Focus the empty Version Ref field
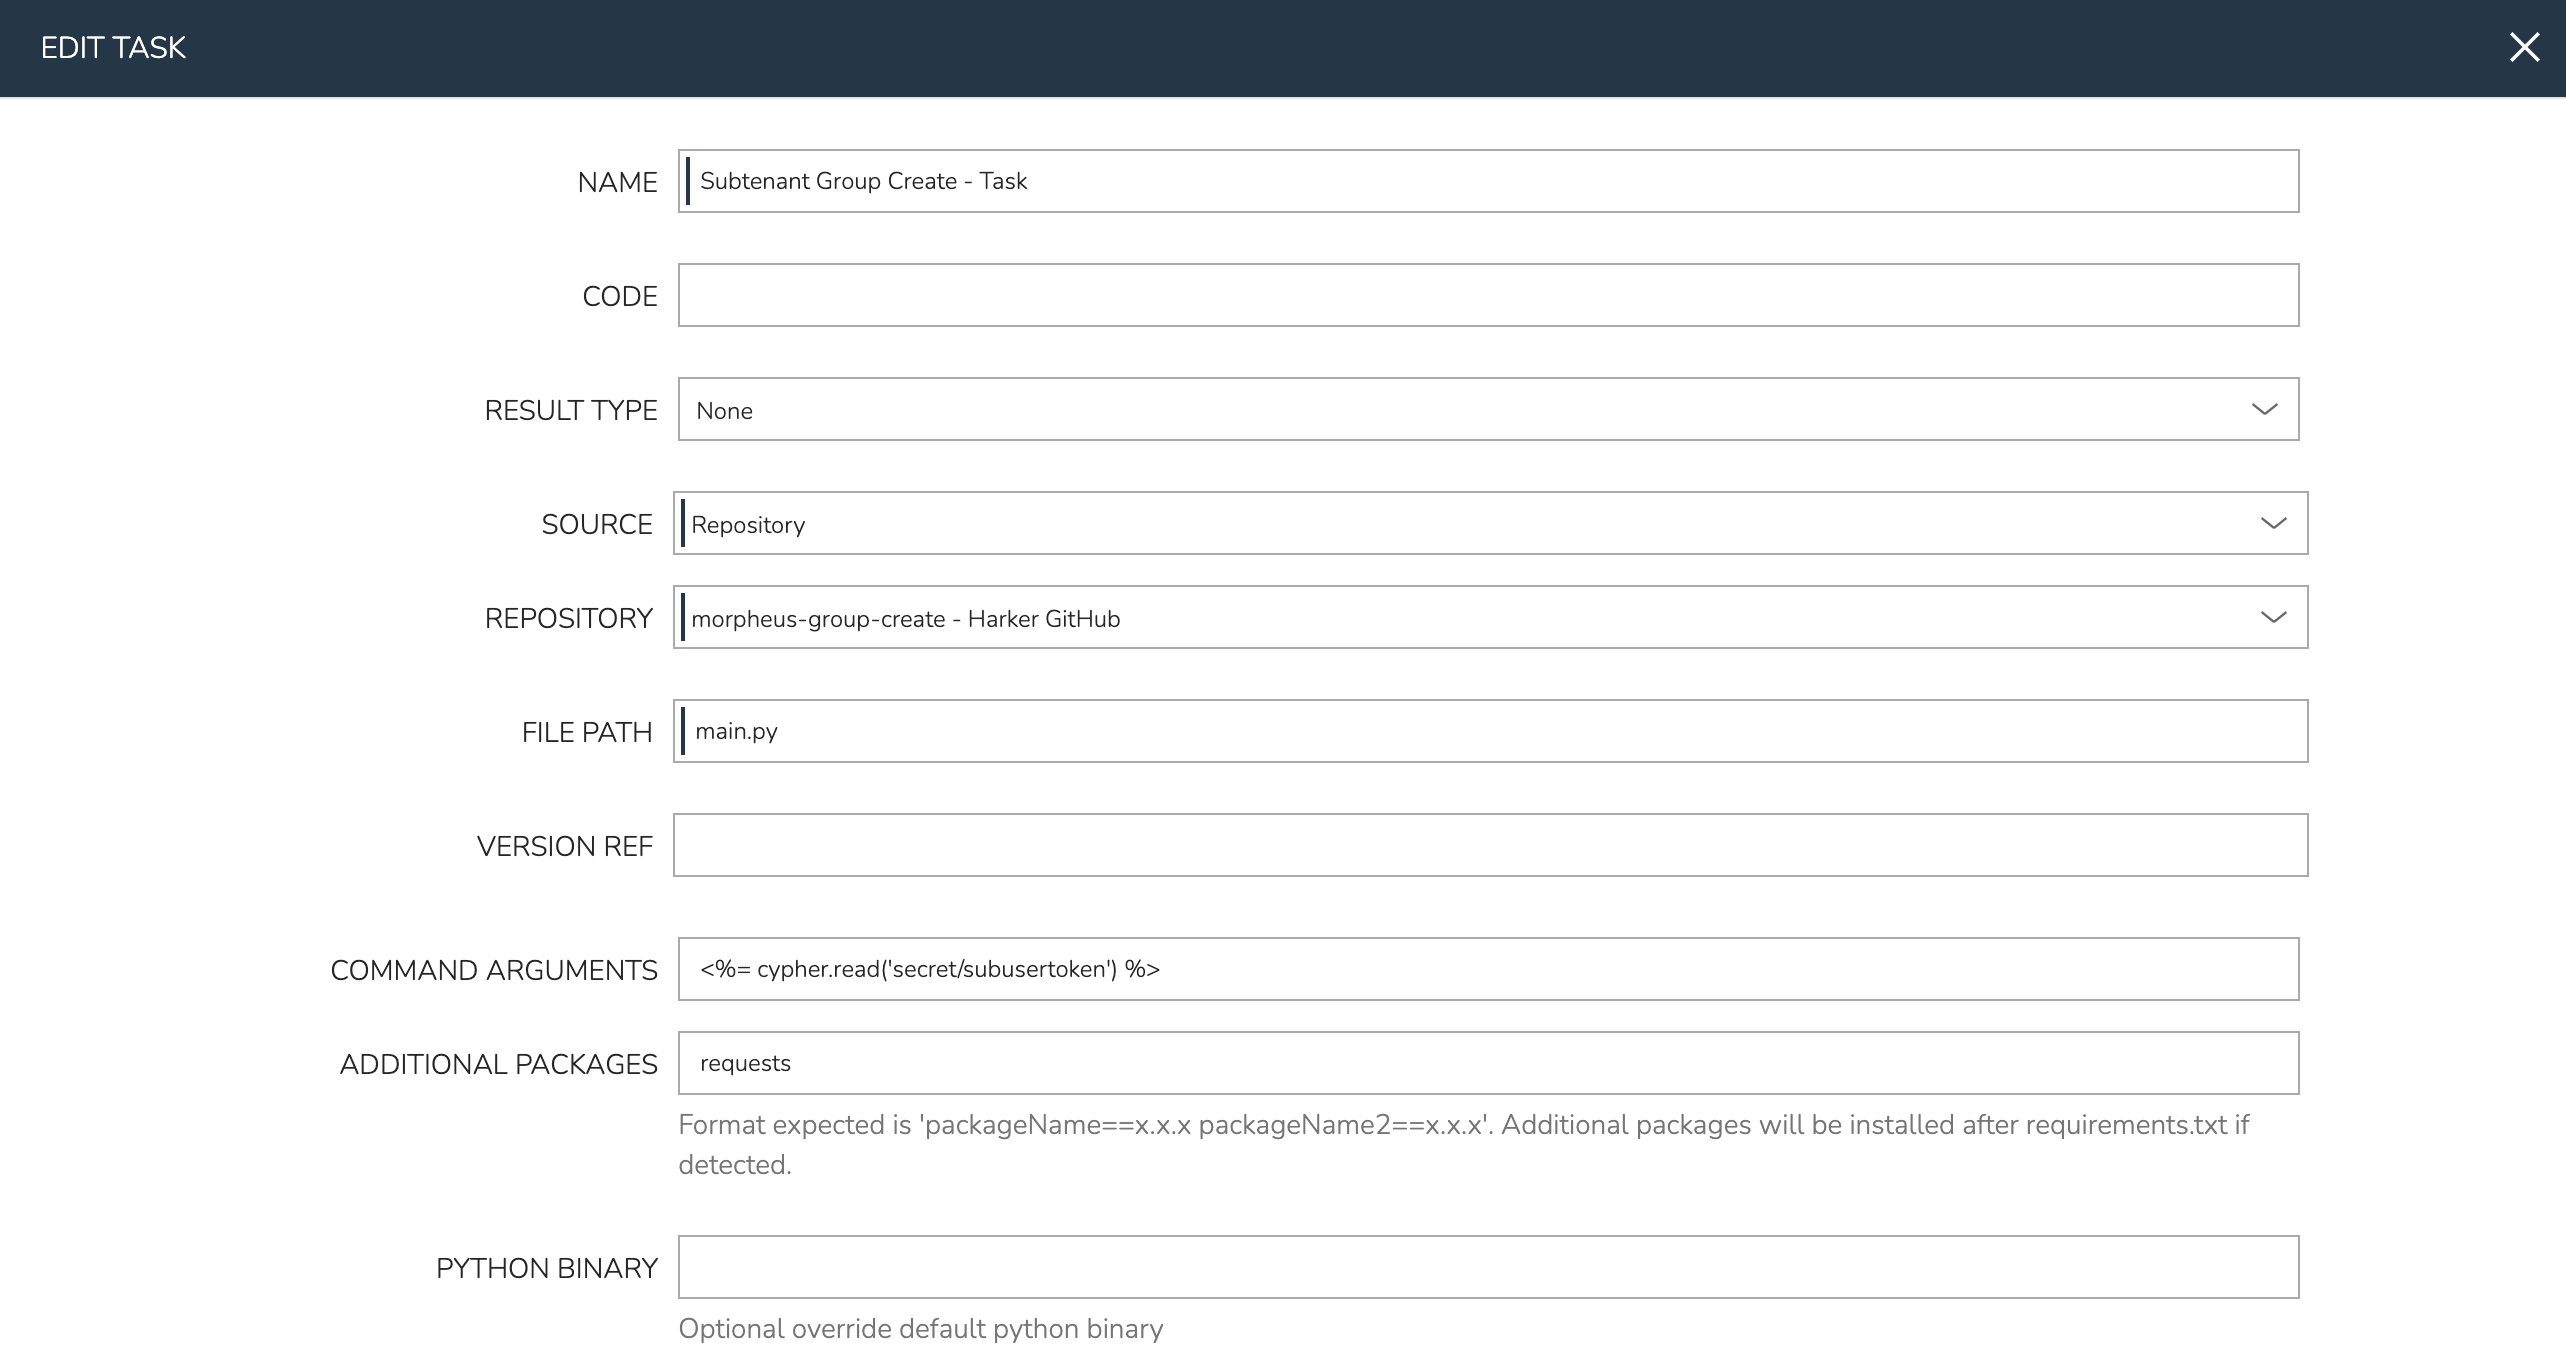This screenshot has height=1372, width=2566. tap(1490, 845)
